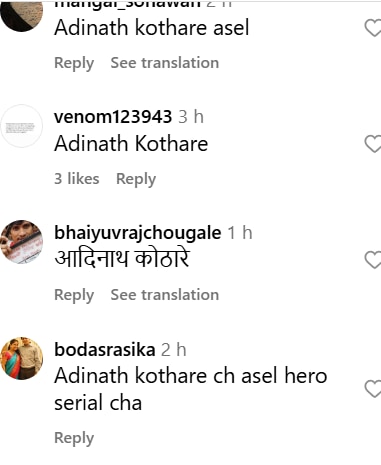
Task: Open bodasrasika's profile avatar
Action: (x=22, y=358)
